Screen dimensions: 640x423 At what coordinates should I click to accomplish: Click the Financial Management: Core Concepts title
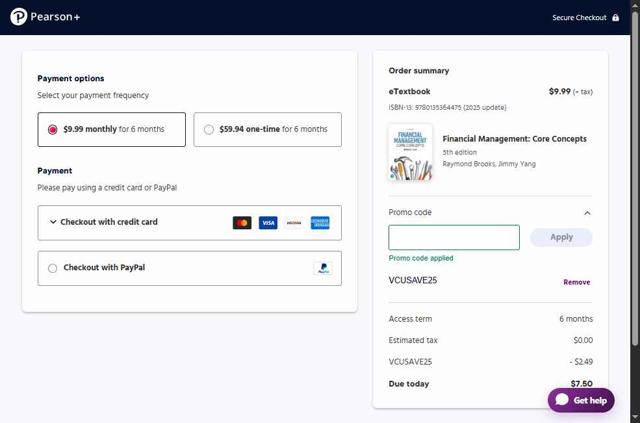click(514, 139)
